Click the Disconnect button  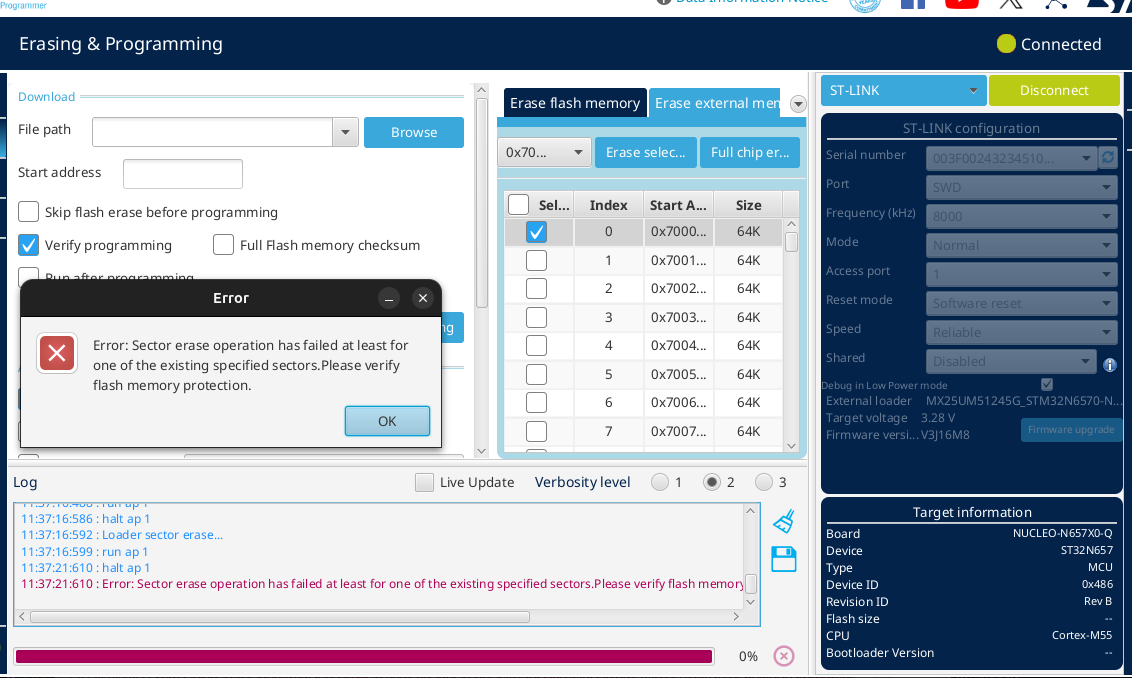tap(1053, 90)
